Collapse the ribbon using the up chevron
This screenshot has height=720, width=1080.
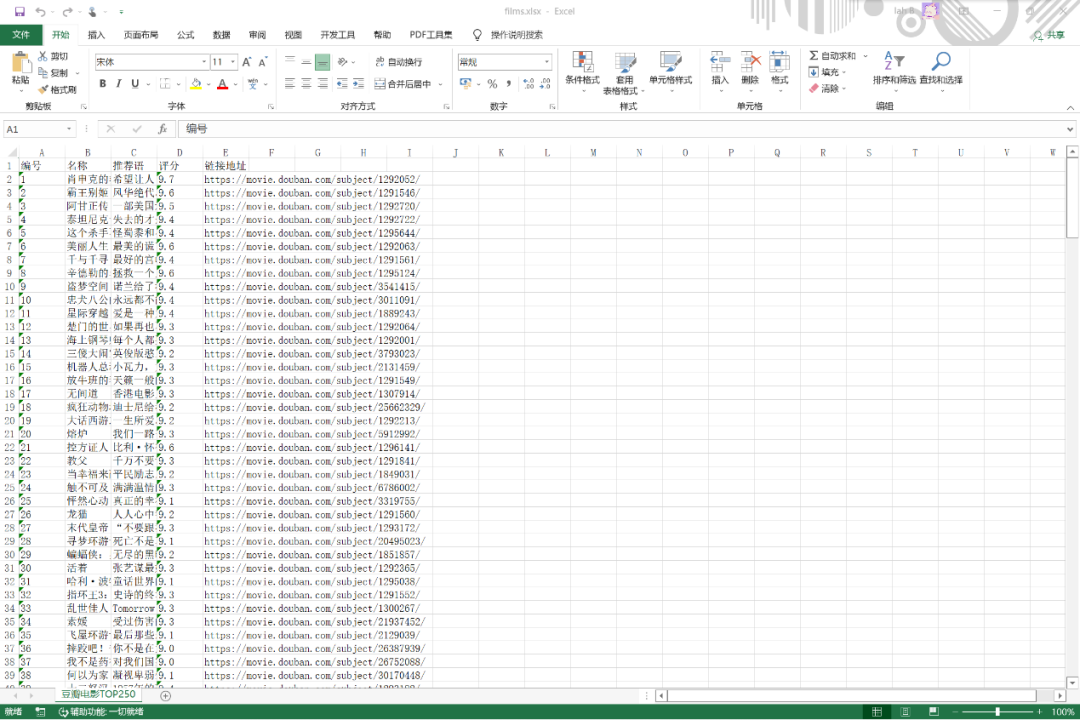coord(1070,107)
